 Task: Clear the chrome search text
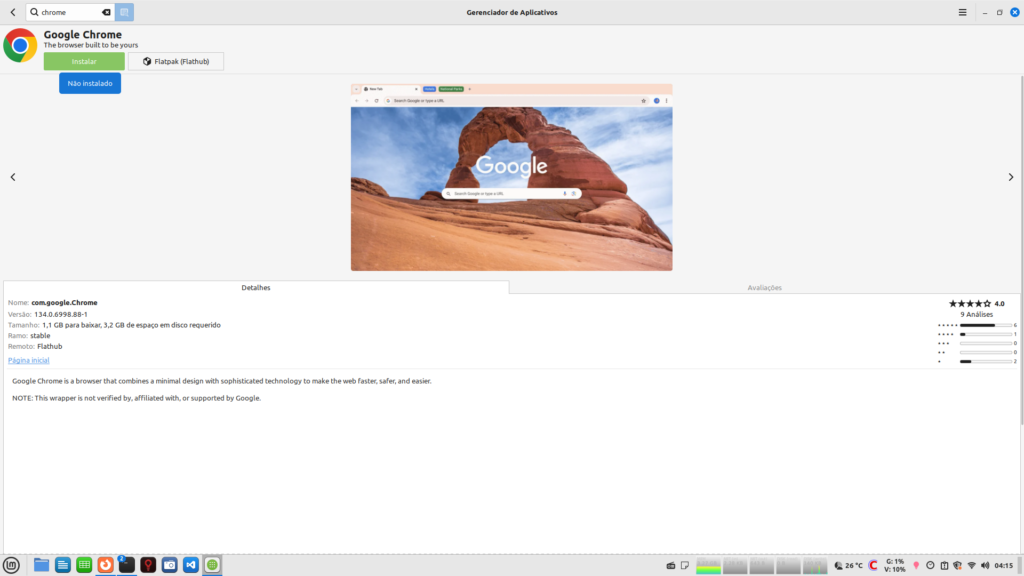pyautogui.click(x=106, y=12)
